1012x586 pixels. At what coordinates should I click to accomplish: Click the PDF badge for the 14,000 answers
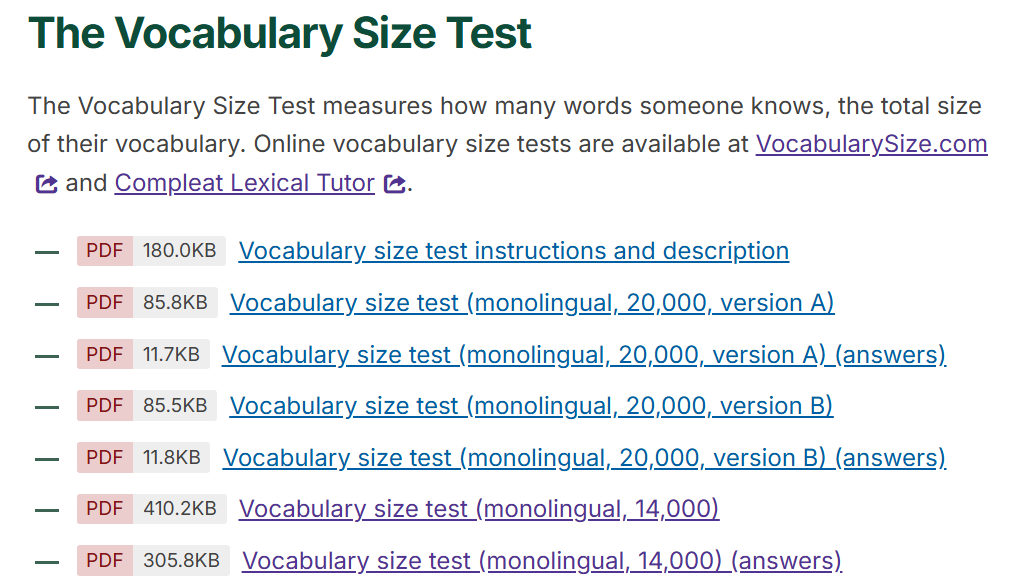tap(104, 561)
